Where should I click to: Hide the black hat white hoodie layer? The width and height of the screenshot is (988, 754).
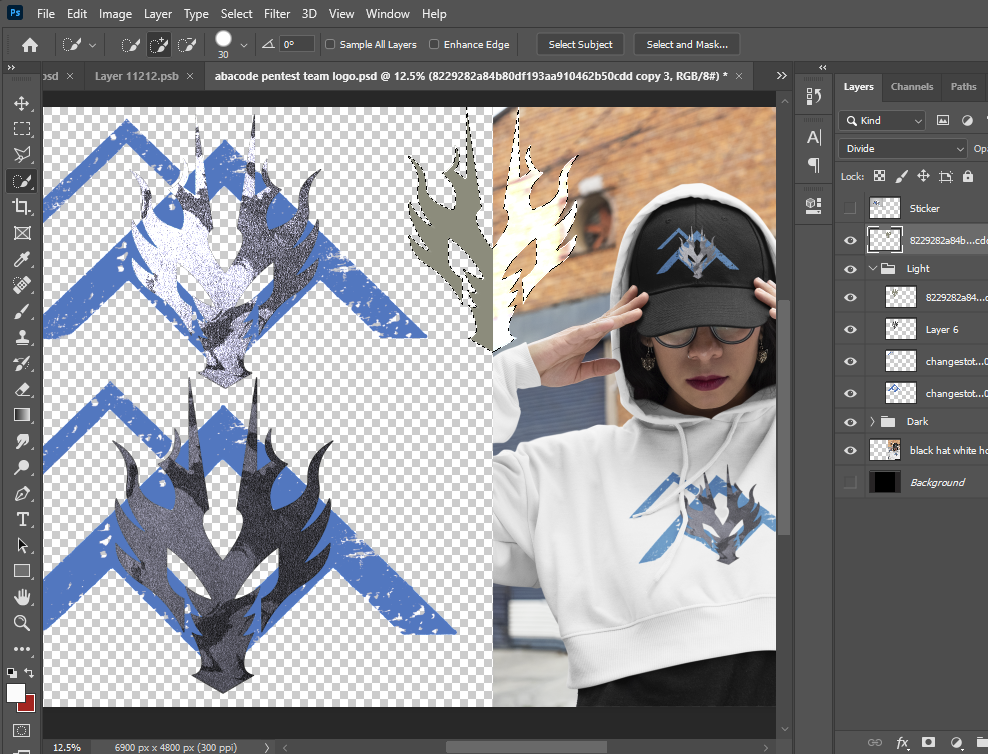point(849,449)
